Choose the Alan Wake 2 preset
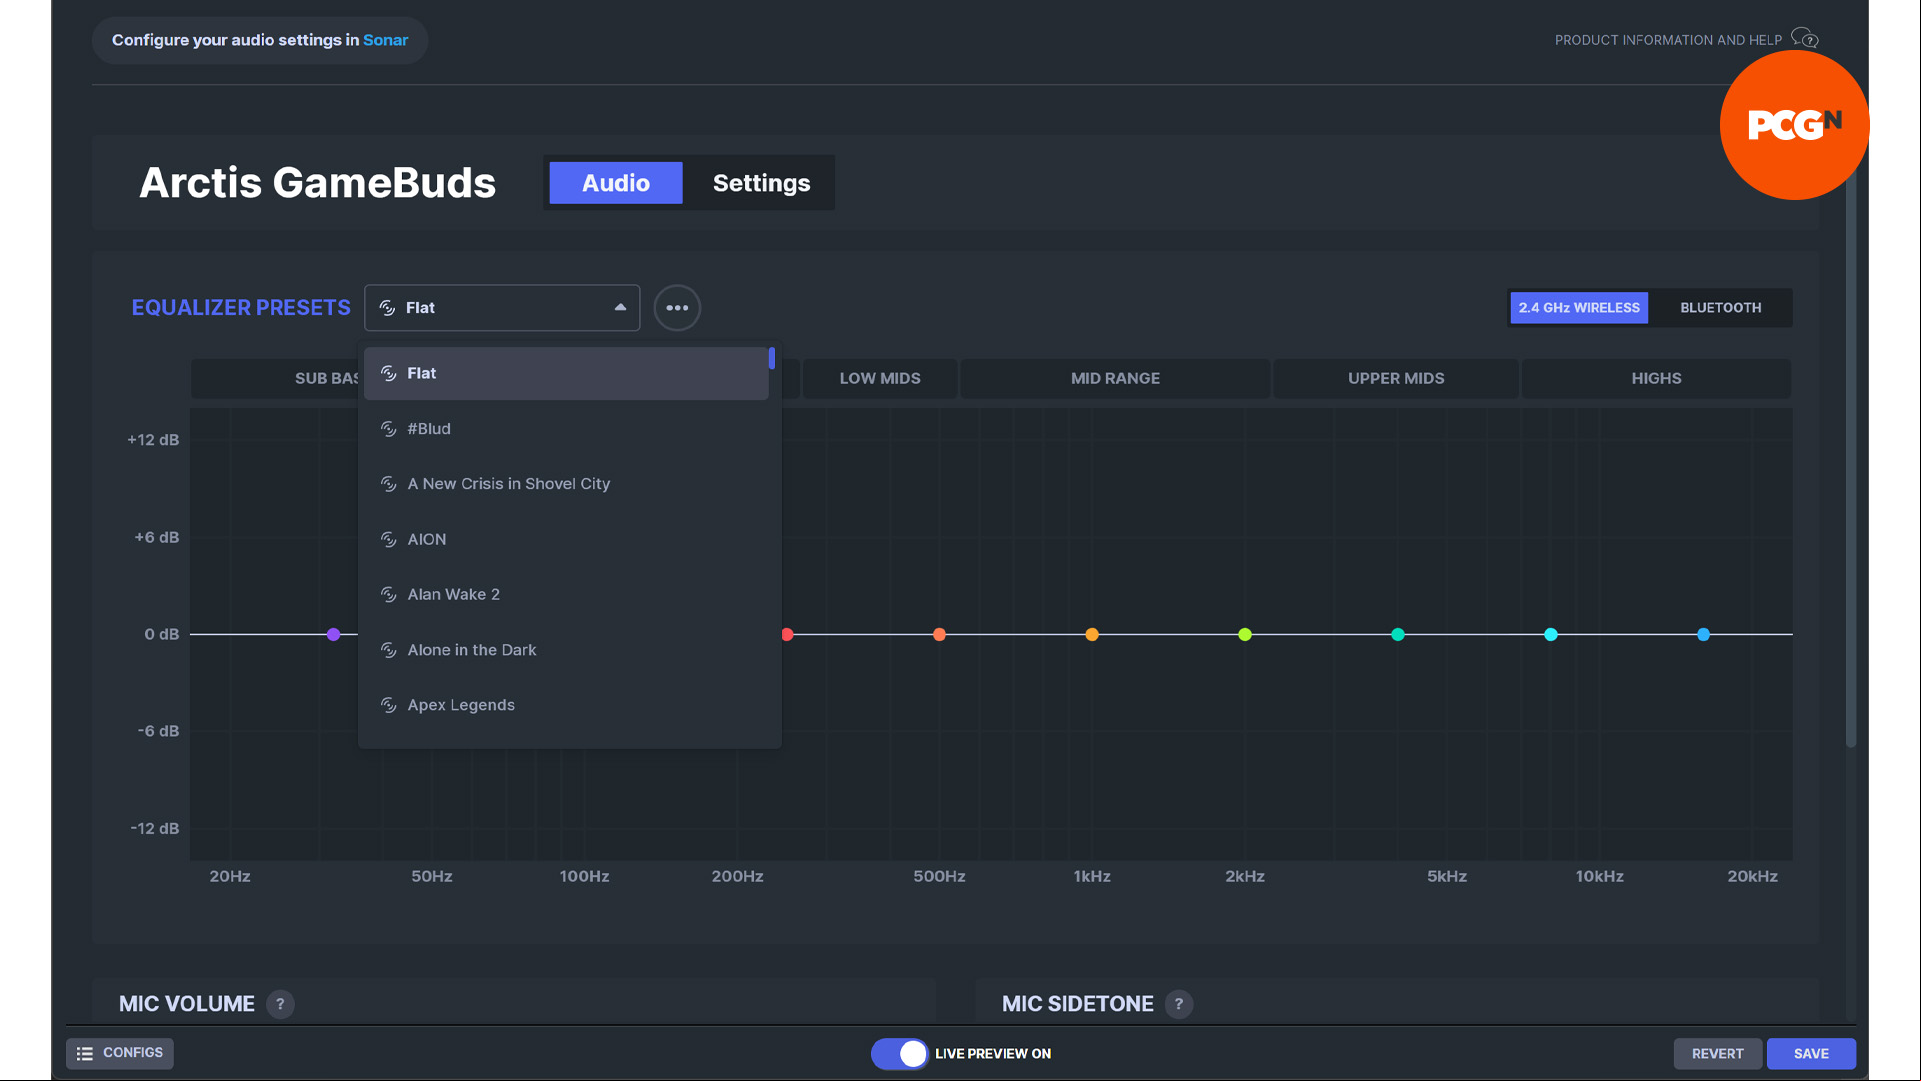This screenshot has height=1081, width=1921. coord(566,594)
